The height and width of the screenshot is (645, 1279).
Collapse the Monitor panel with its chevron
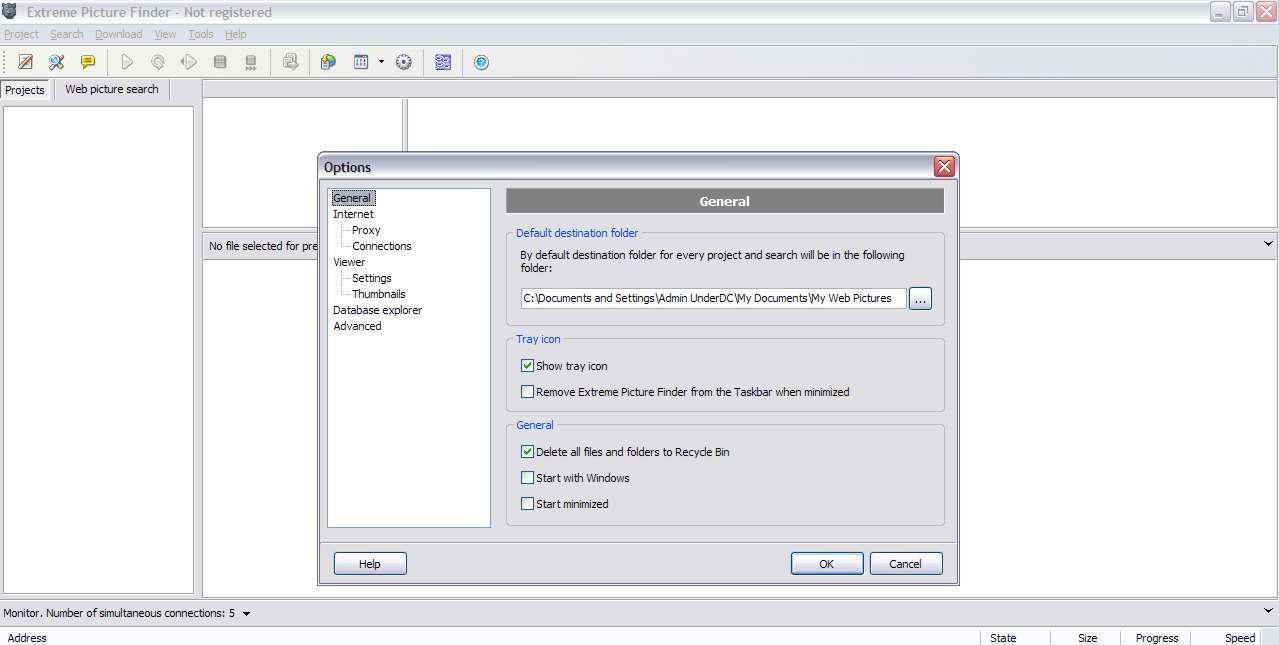[1268, 611]
